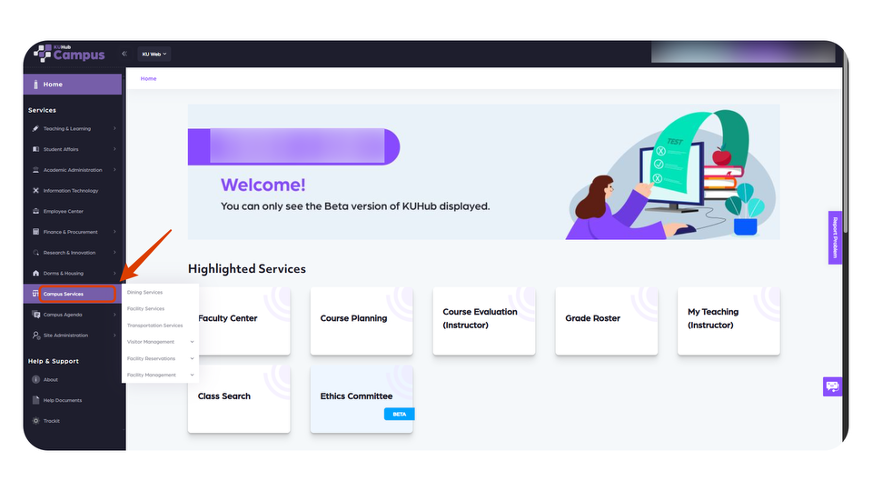872x491 pixels.
Task: Click the Home breadcrumb link
Action: tap(148, 79)
